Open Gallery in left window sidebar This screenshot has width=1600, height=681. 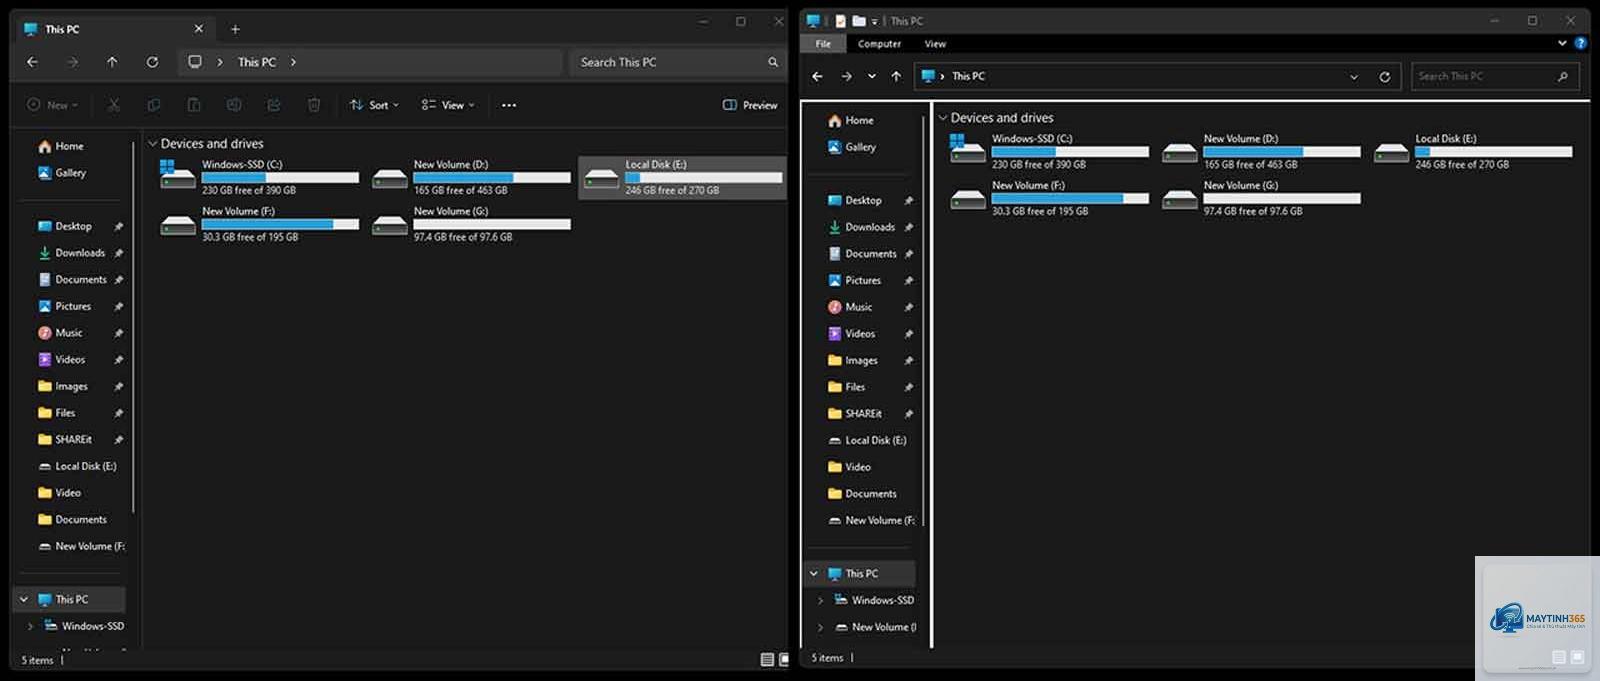point(62,173)
